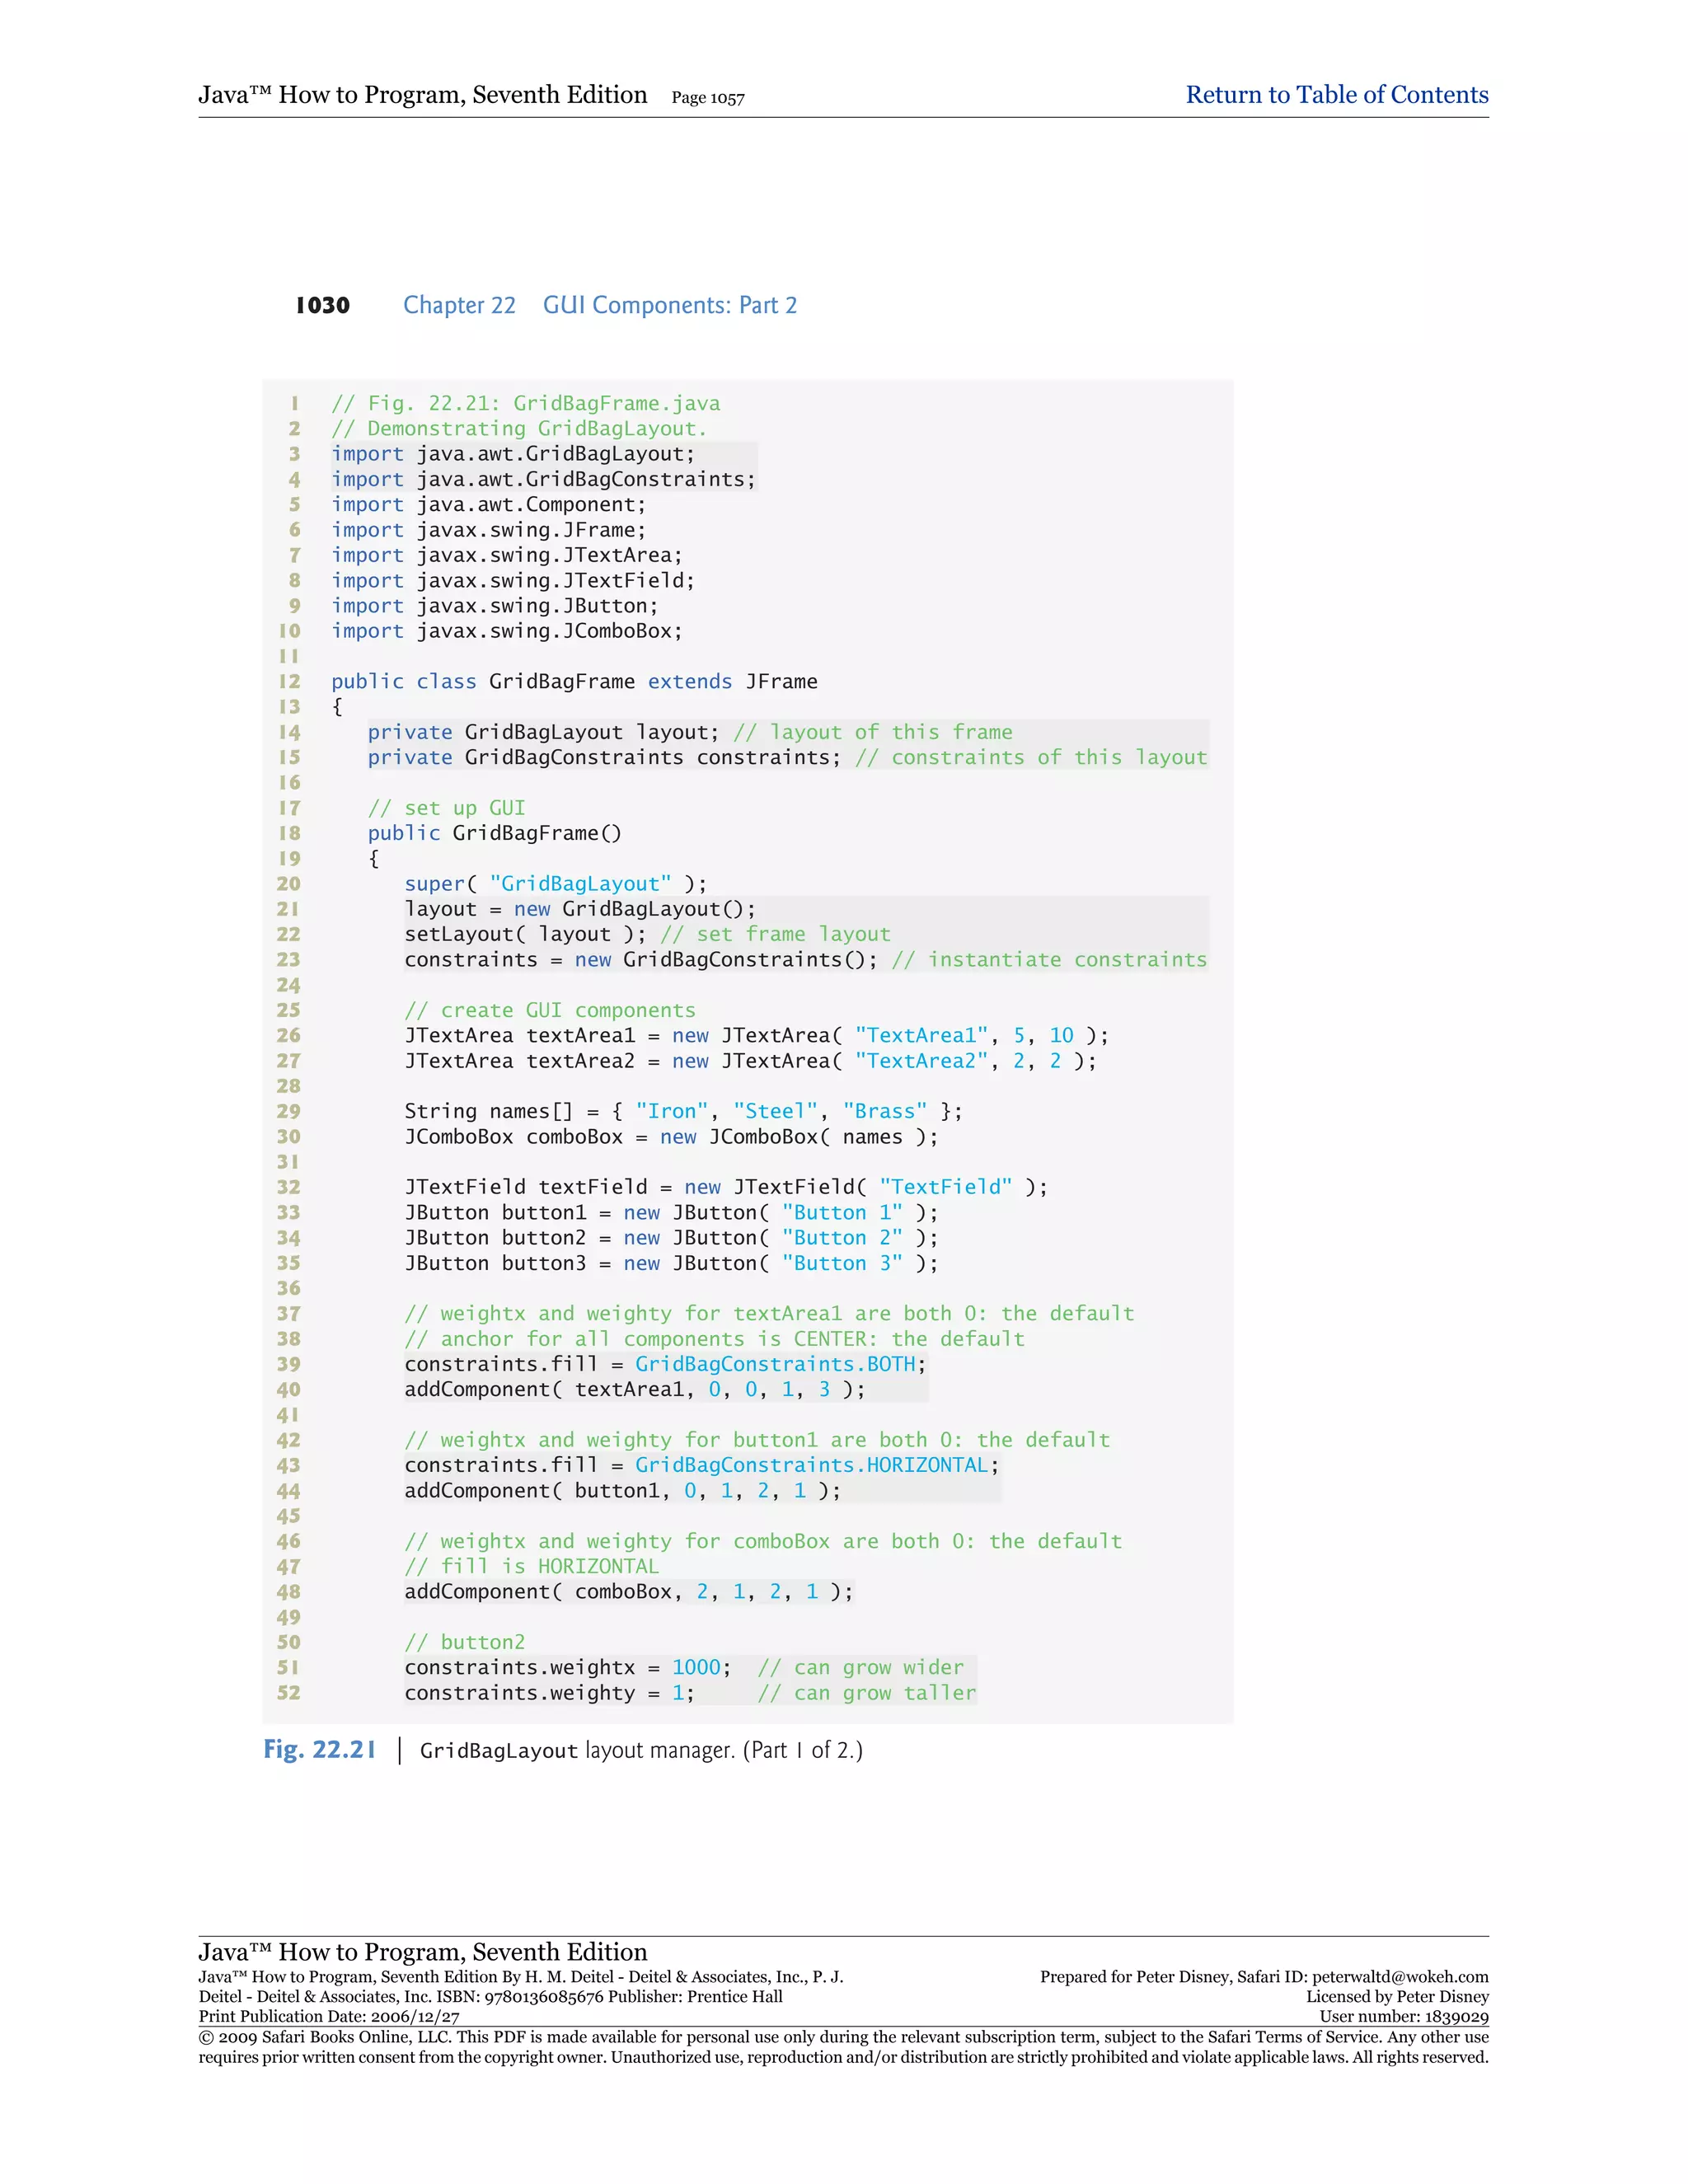This screenshot has height=2184, width=1688.
Task: Click the header title Java How to Program
Action: pos(422,95)
